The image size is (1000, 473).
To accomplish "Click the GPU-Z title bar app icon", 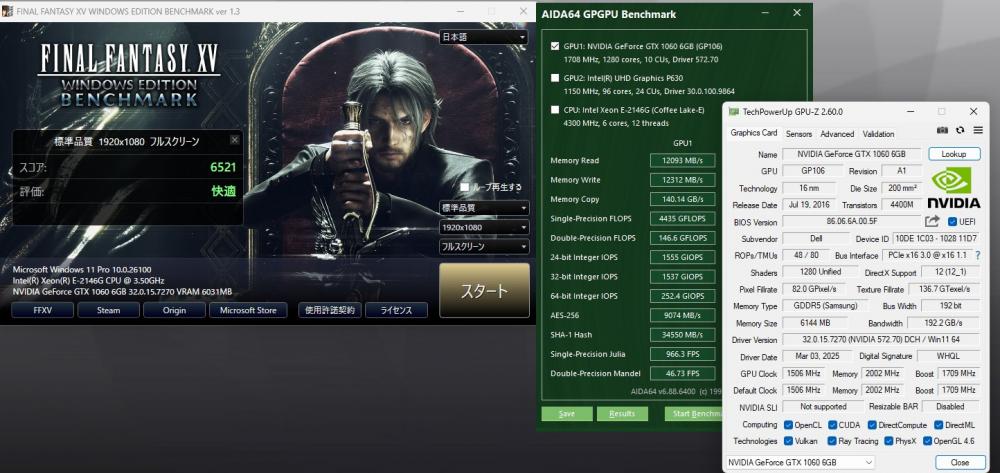I will (733, 112).
